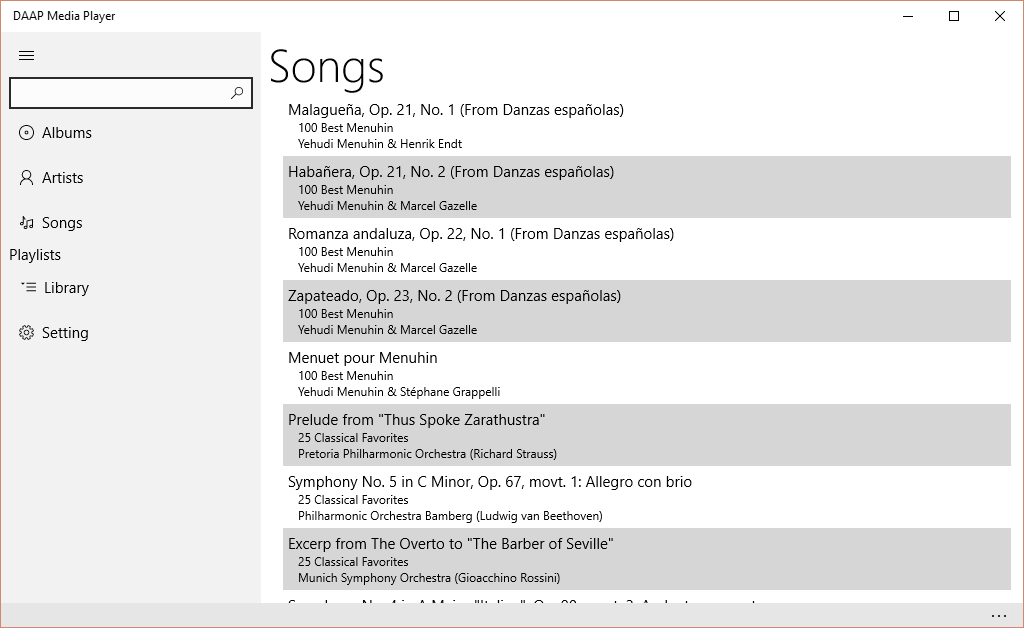Click the Setting gear icon
The height and width of the screenshot is (628, 1024).
27,333
